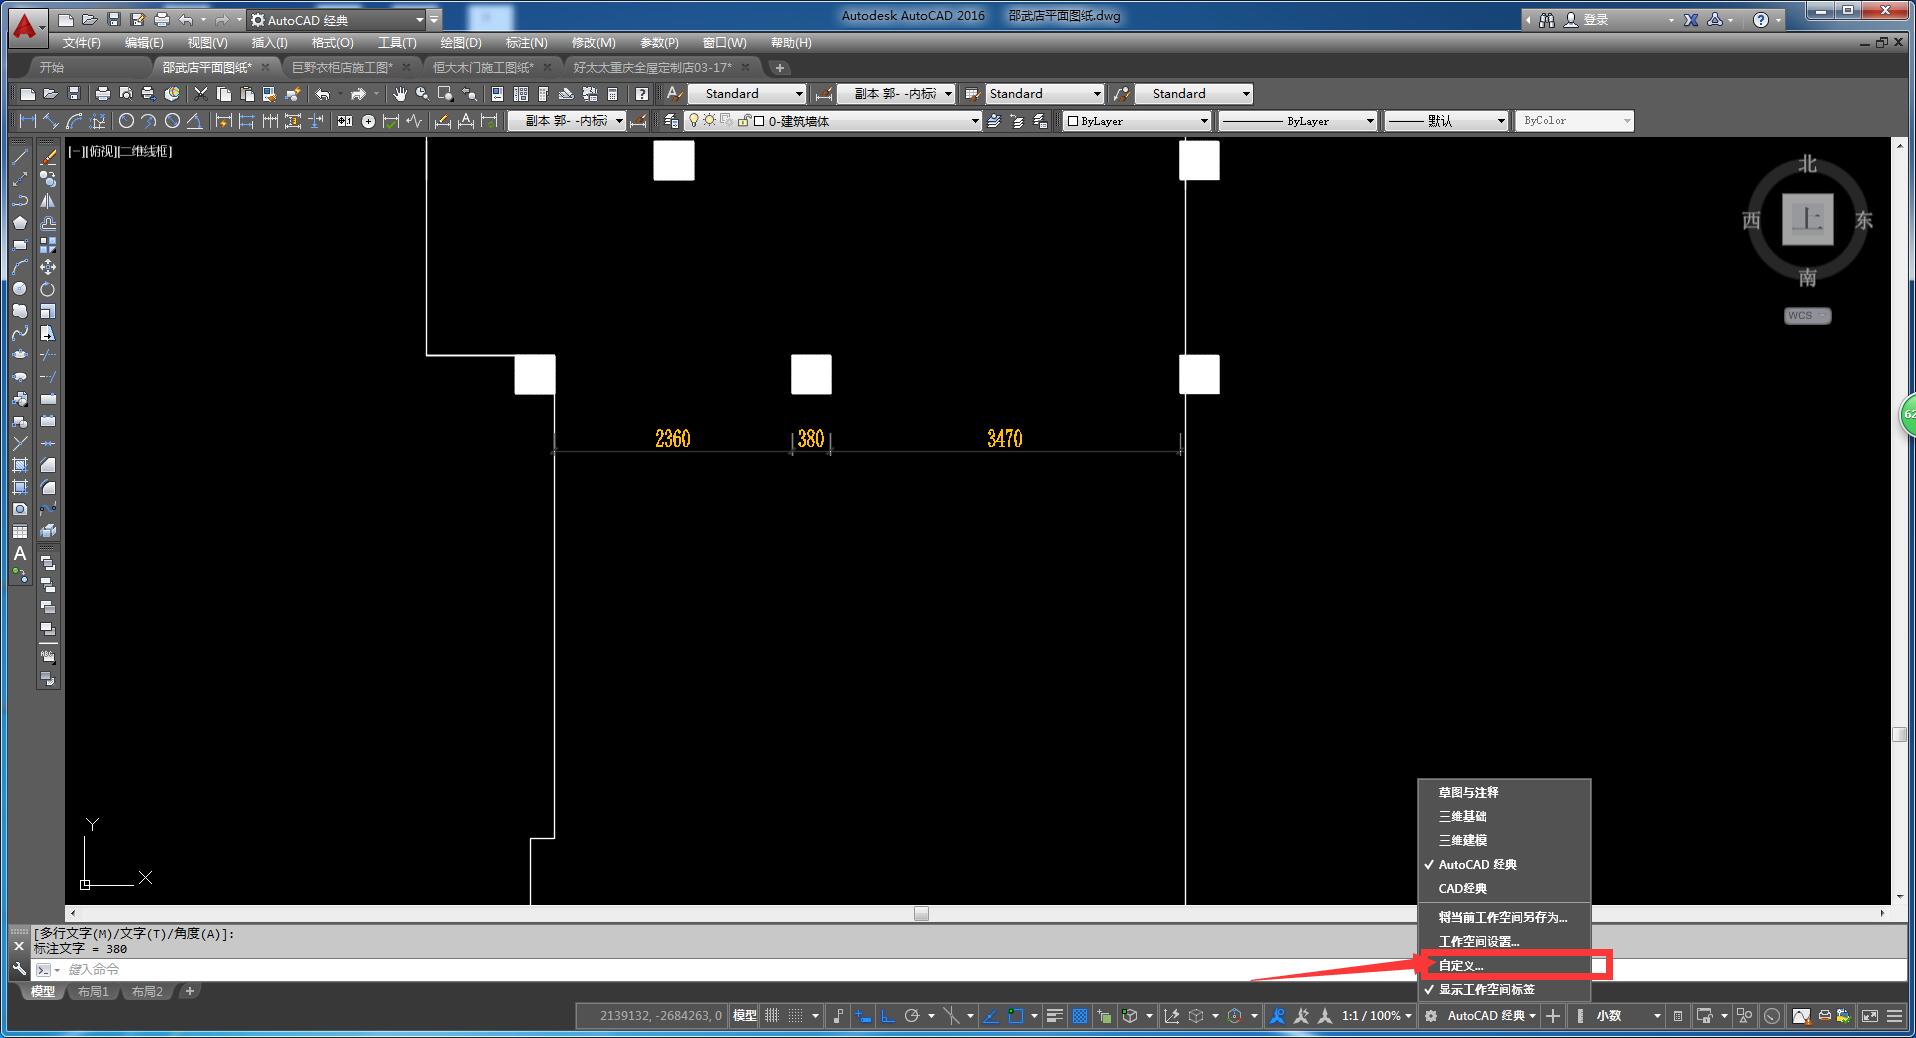Click the ViewCube 上 top face
Viewport: 1916px width, 1038px height.
[1807, 219]
